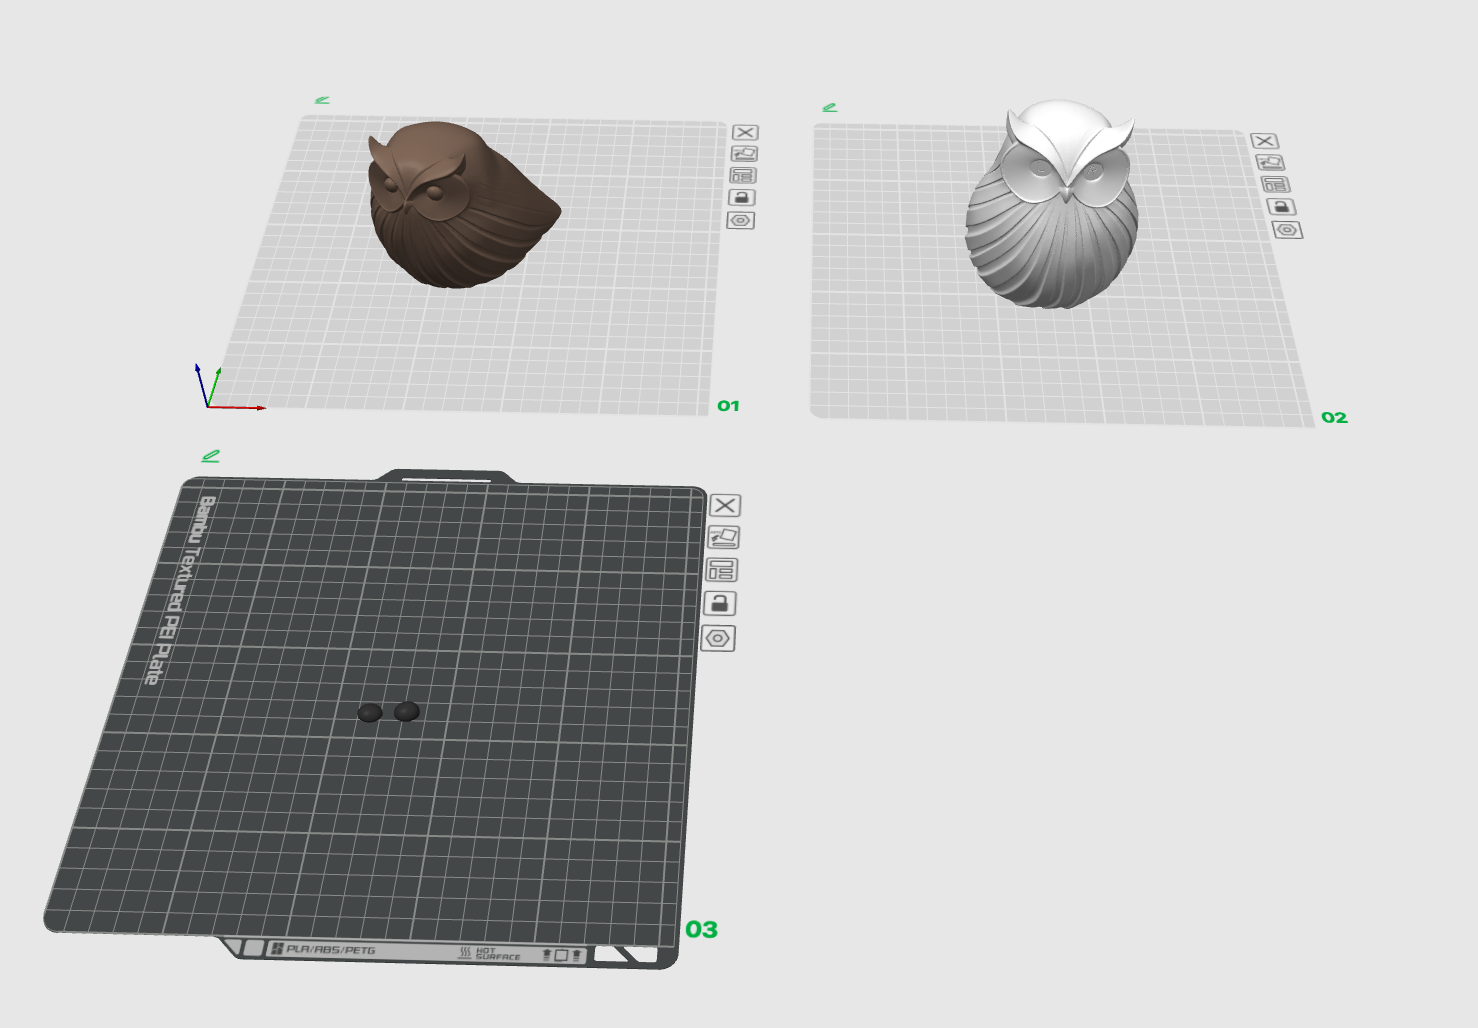1478x1028 pixels.
Task: Click the green 03 plate number
Action: 701,930
